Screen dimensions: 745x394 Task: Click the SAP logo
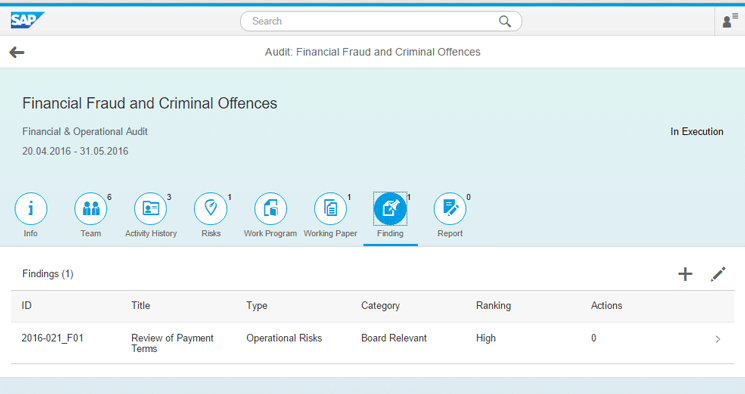tap(27, 20)
